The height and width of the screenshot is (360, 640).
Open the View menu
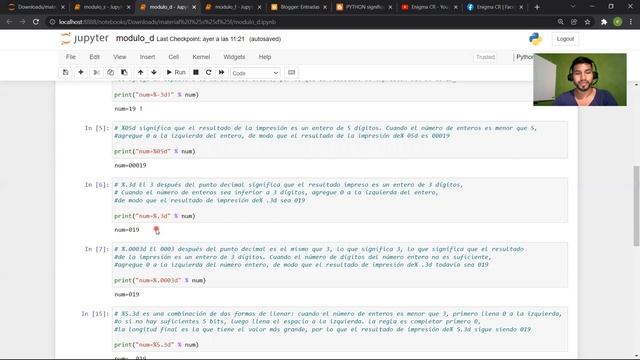120,57
